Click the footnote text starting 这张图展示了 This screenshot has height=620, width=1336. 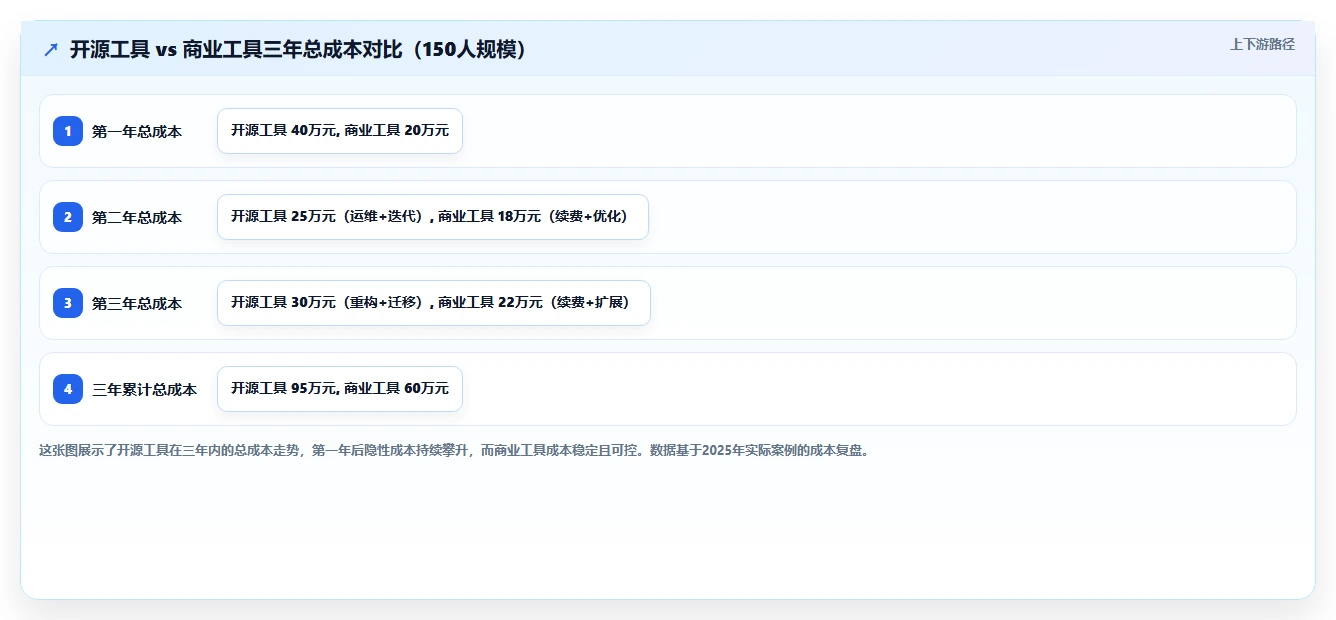[x=456, y=450]
